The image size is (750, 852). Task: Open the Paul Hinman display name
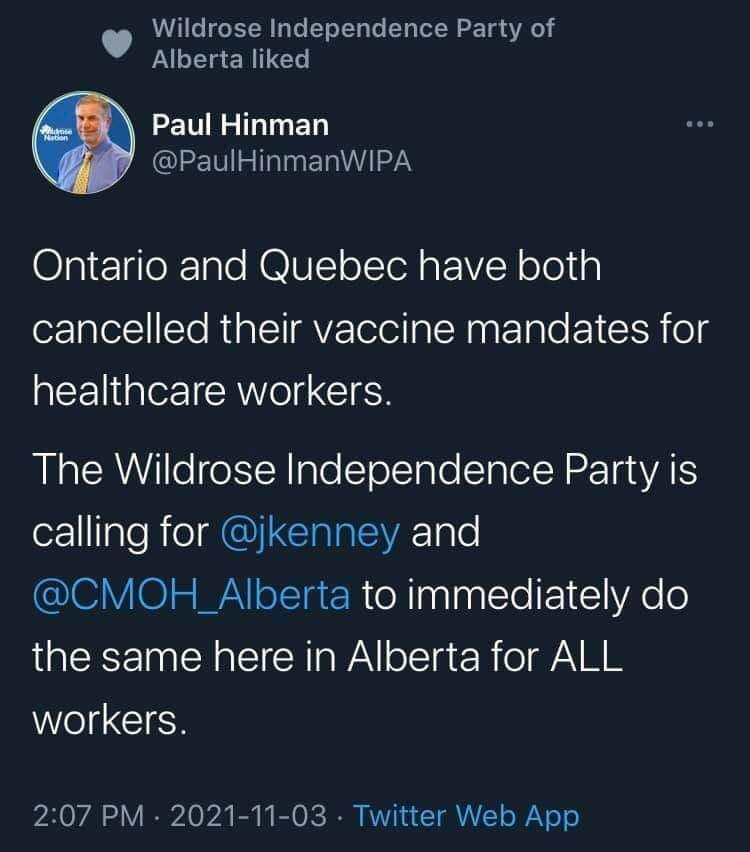point(240,125)
